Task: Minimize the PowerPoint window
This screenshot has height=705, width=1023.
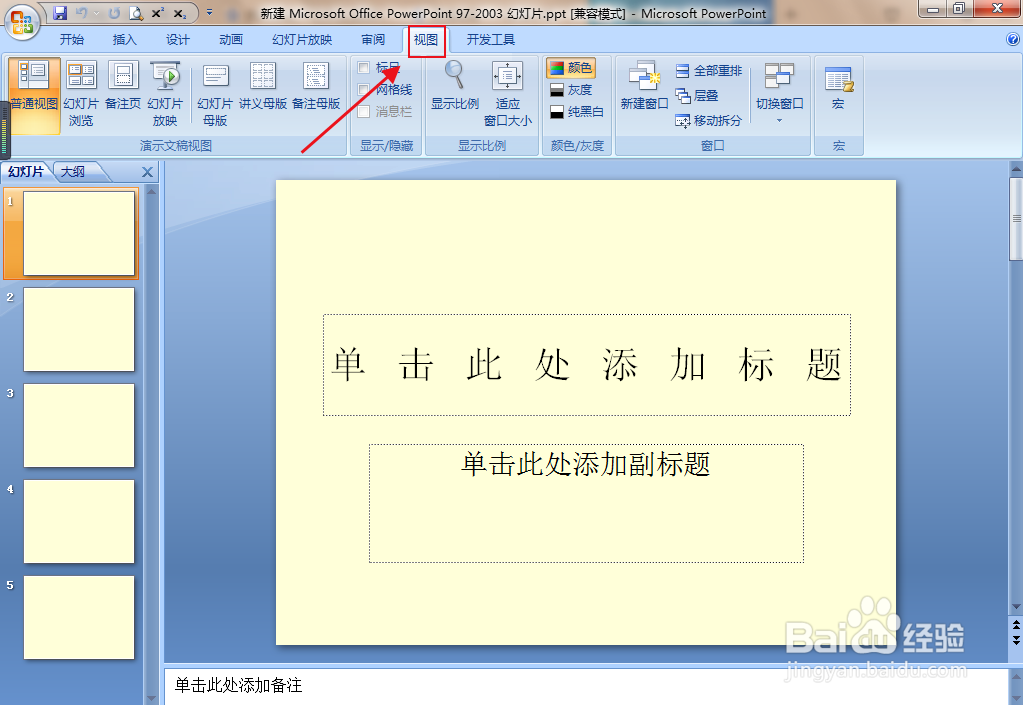Action: 934,8
